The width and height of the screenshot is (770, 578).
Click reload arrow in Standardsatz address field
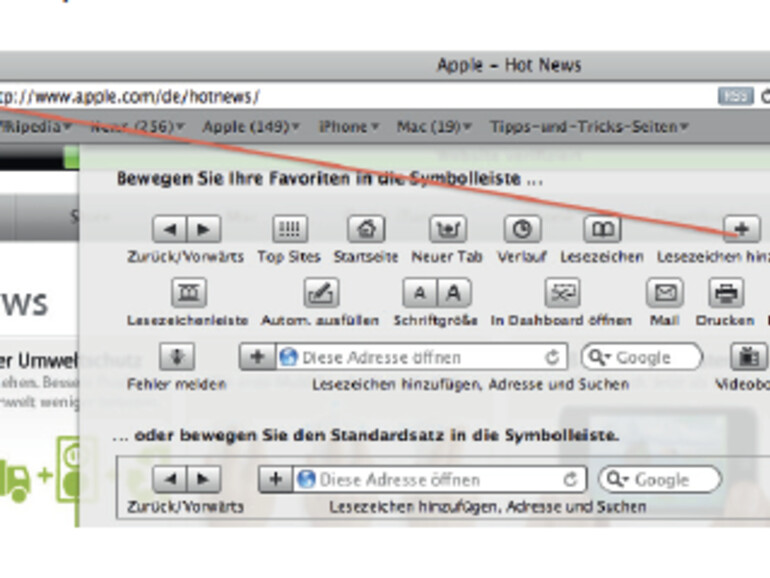click(x=570, y=479)
